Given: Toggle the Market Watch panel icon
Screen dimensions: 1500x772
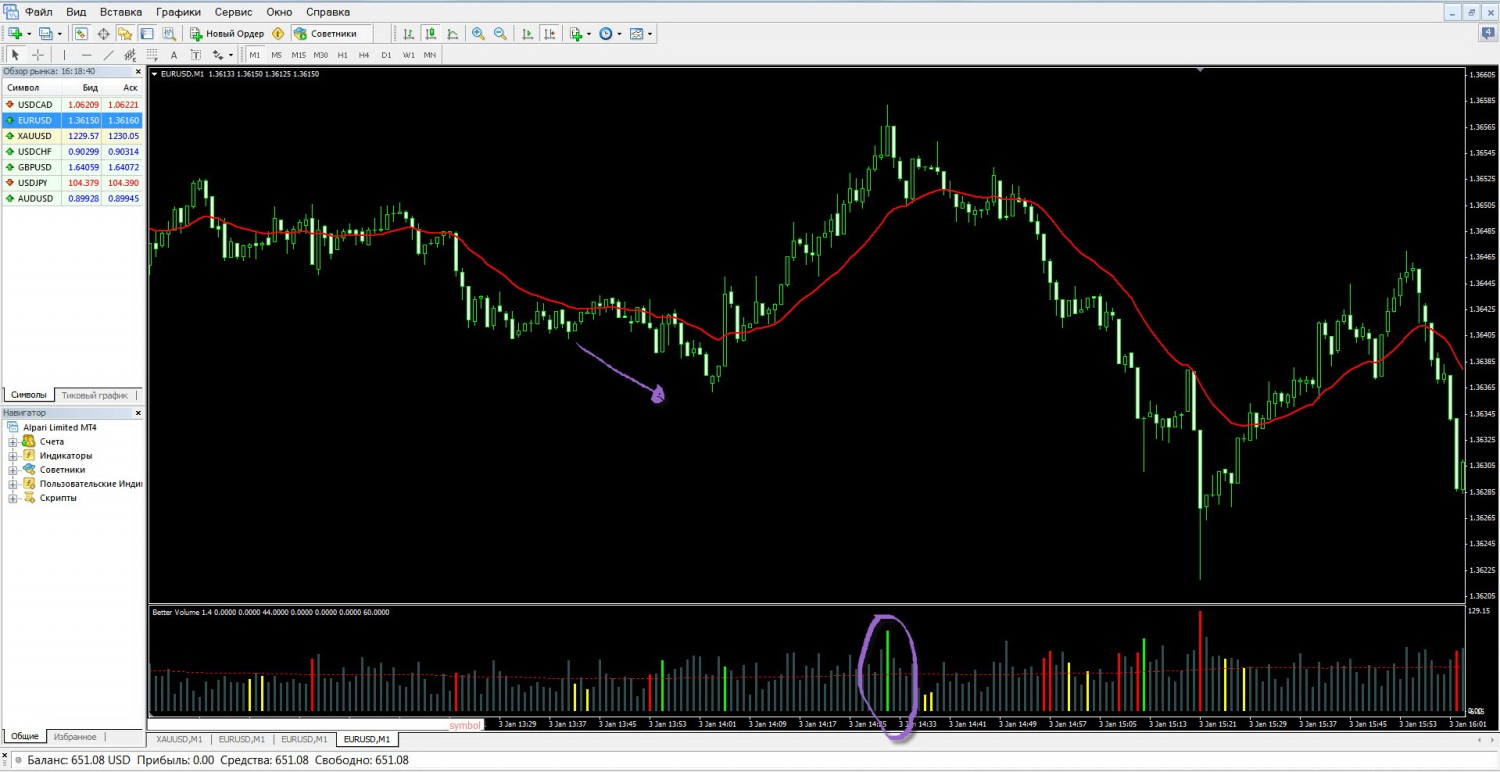Looking at the screenshot, I should pos(81,34).
